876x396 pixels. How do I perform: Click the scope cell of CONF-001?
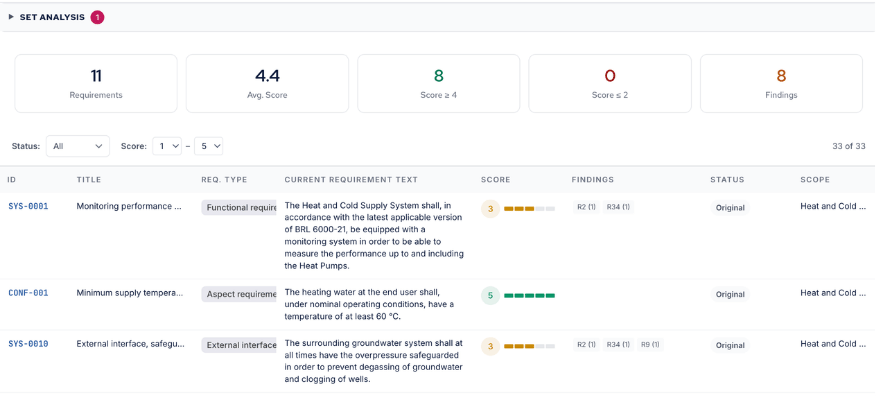(x=834, y=293)
